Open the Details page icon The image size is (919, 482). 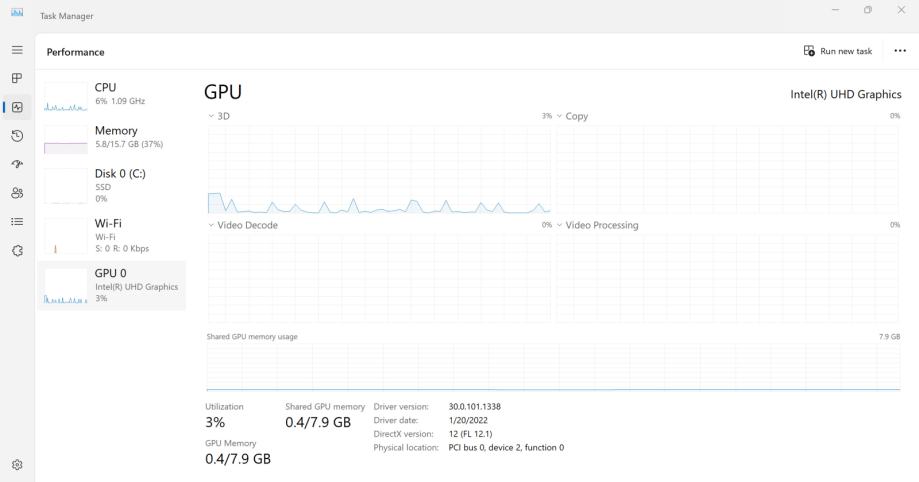pyautogui.click(x=17, y=222)
